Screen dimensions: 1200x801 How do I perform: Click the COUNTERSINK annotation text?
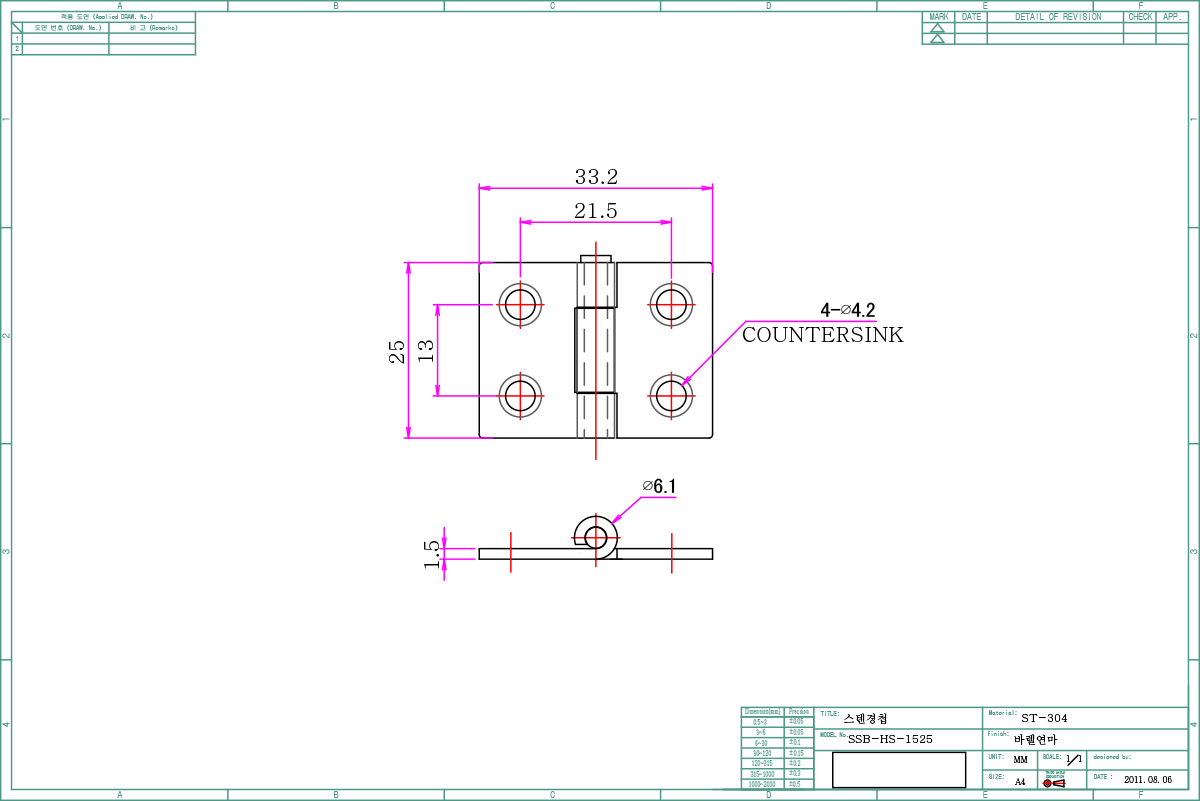(822, 335)
